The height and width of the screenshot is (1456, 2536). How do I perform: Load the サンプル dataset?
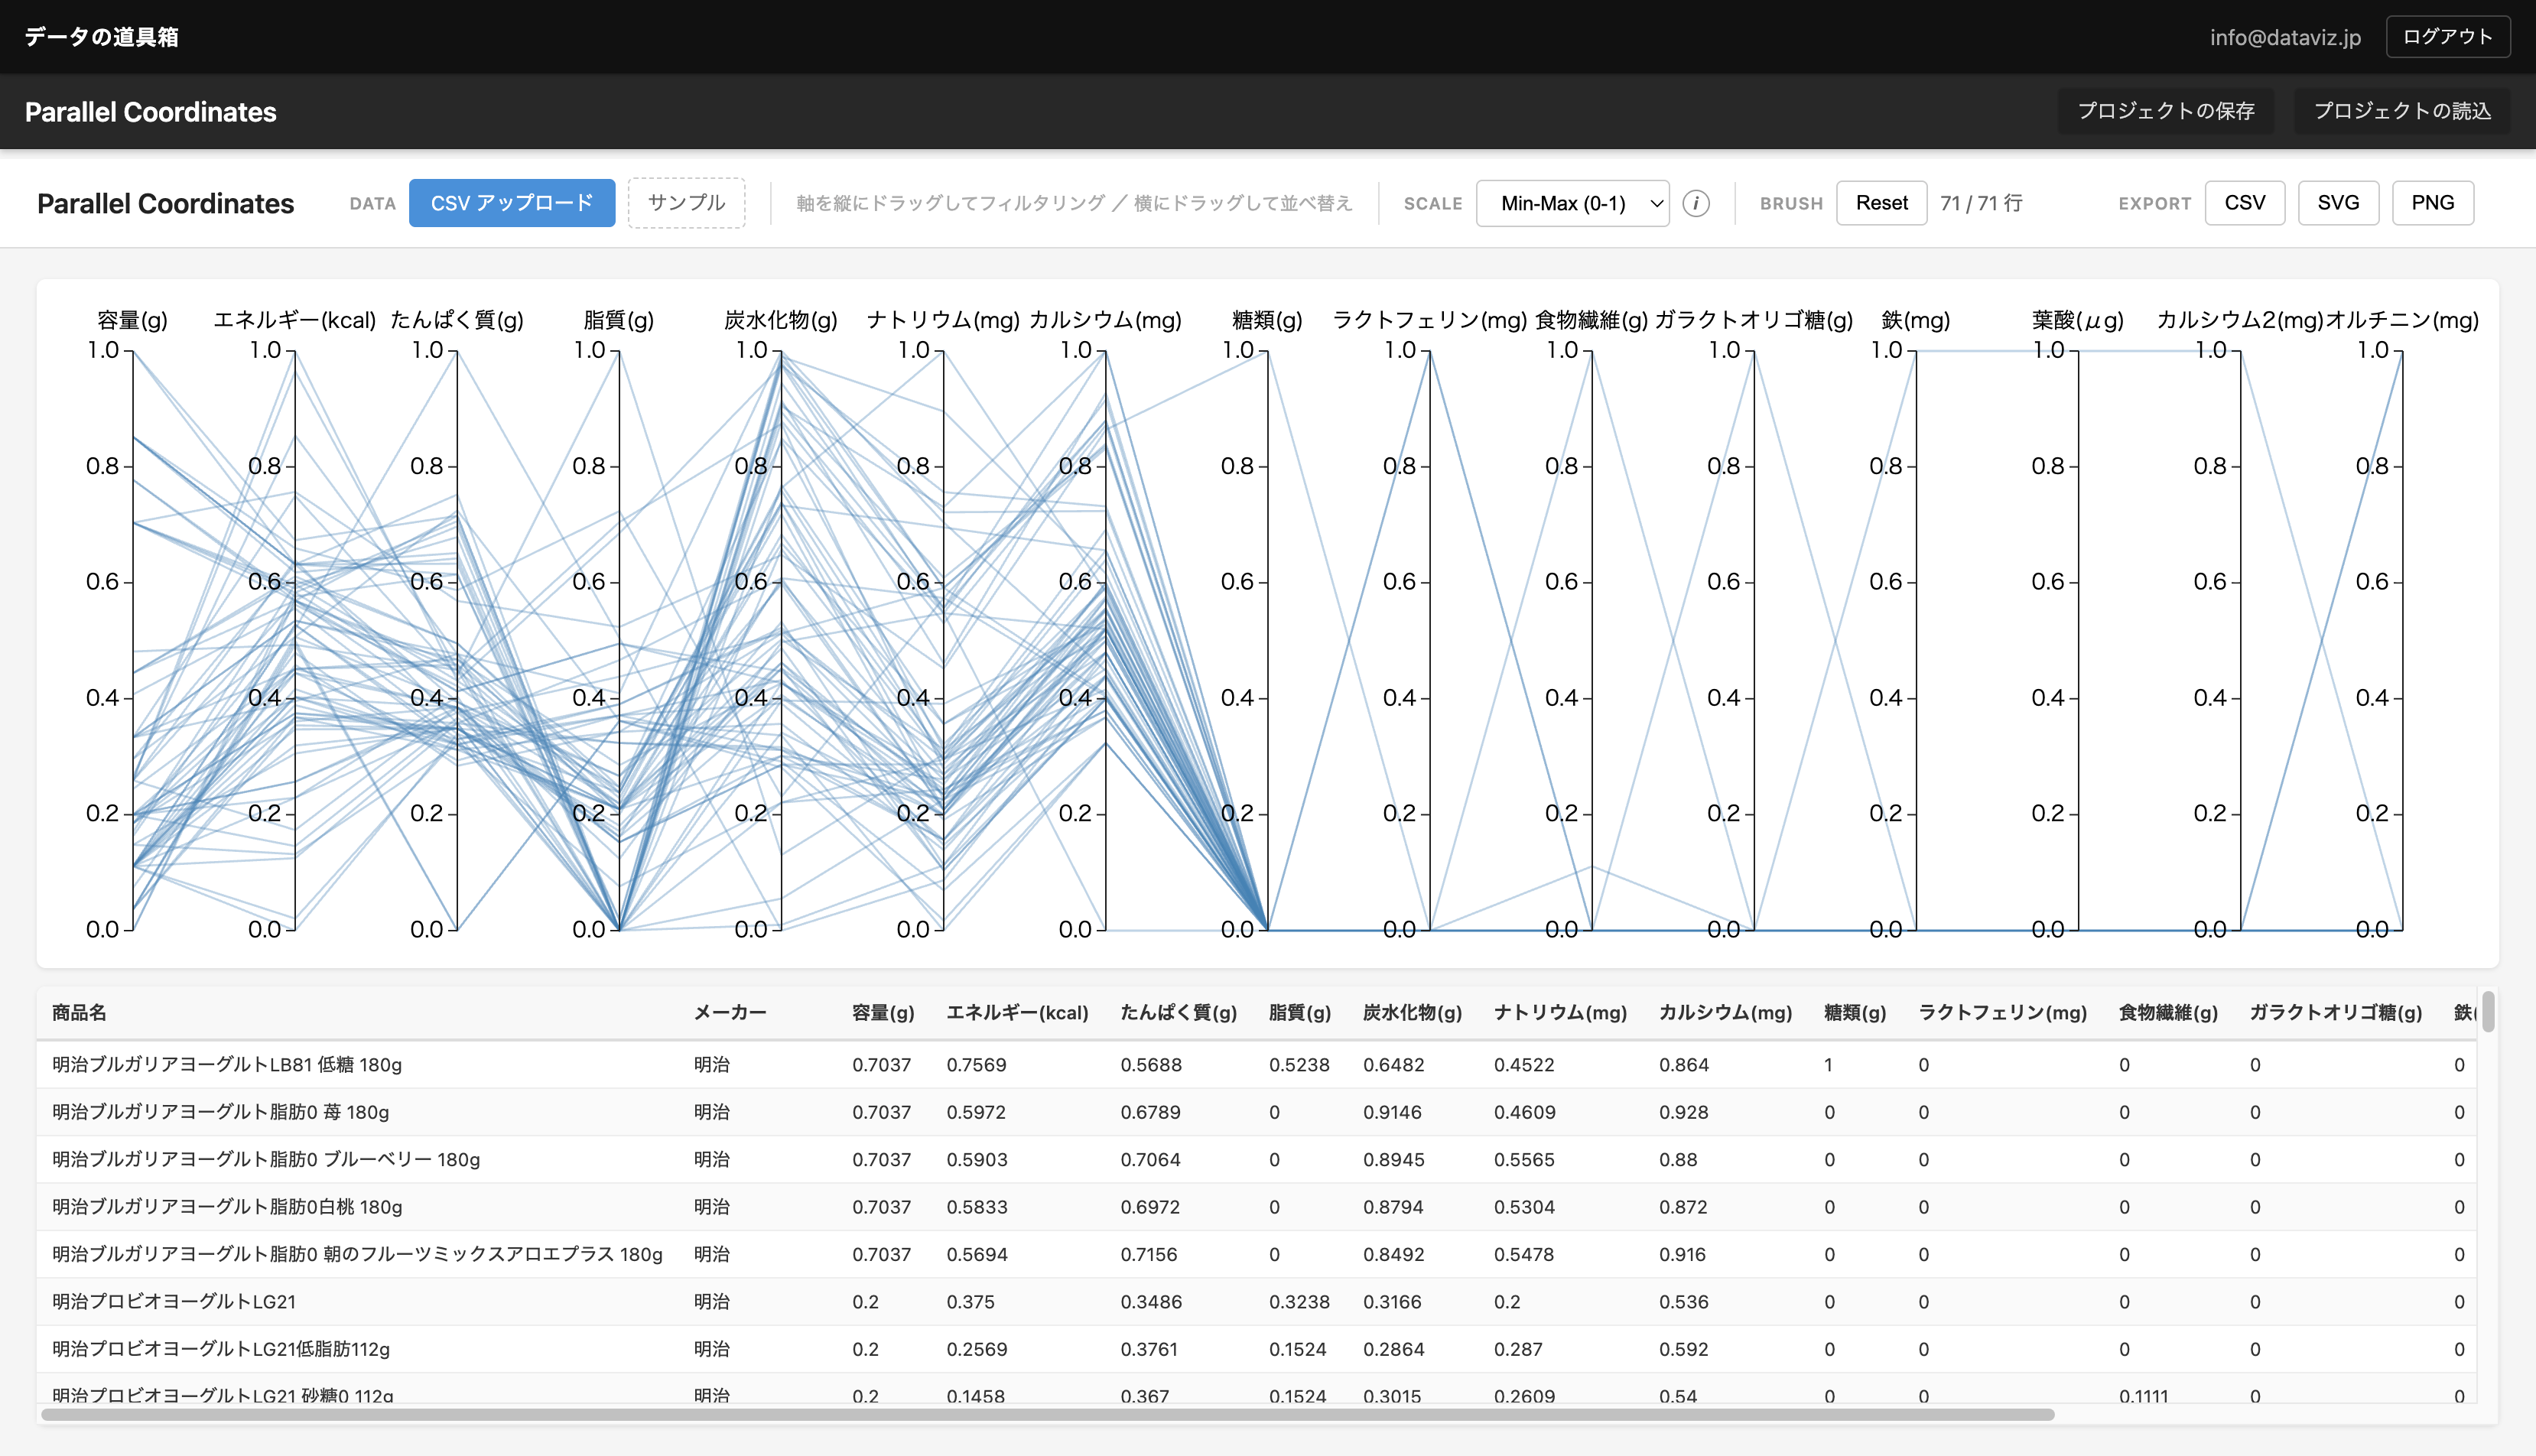(686, 203)
